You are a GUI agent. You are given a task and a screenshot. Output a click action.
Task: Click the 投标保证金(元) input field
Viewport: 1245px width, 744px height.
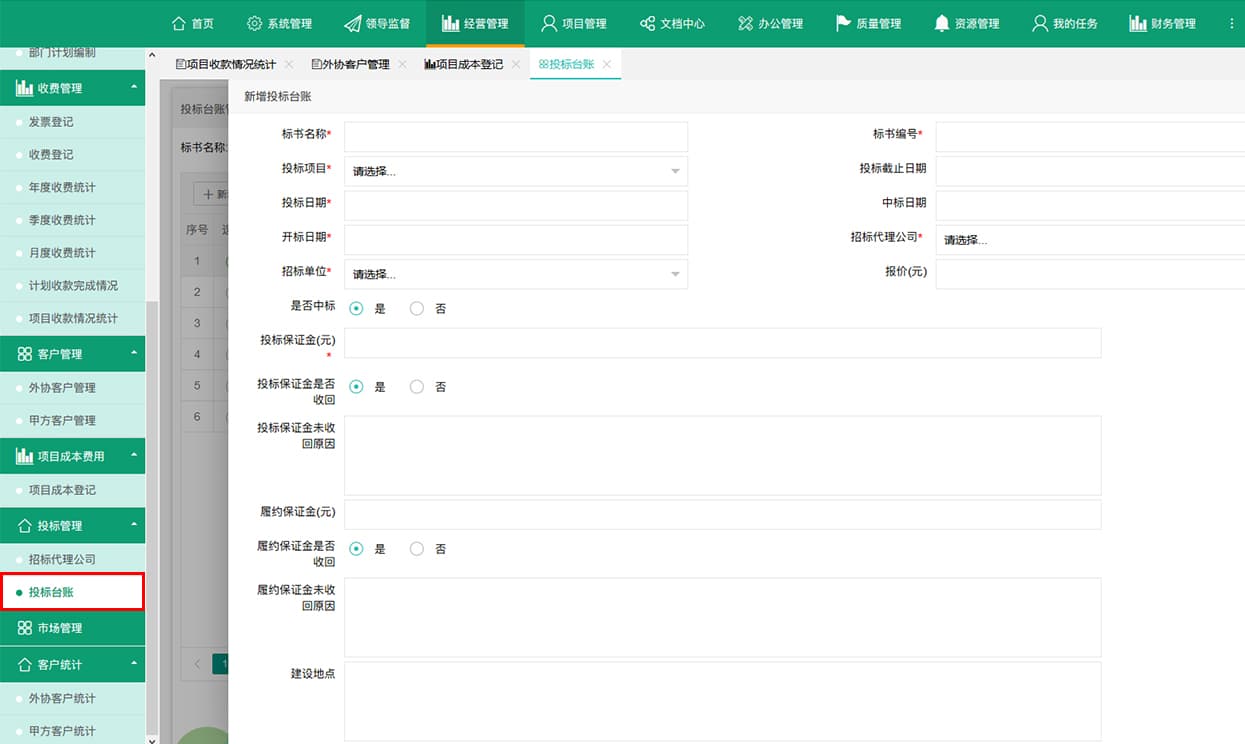(722, 343)
